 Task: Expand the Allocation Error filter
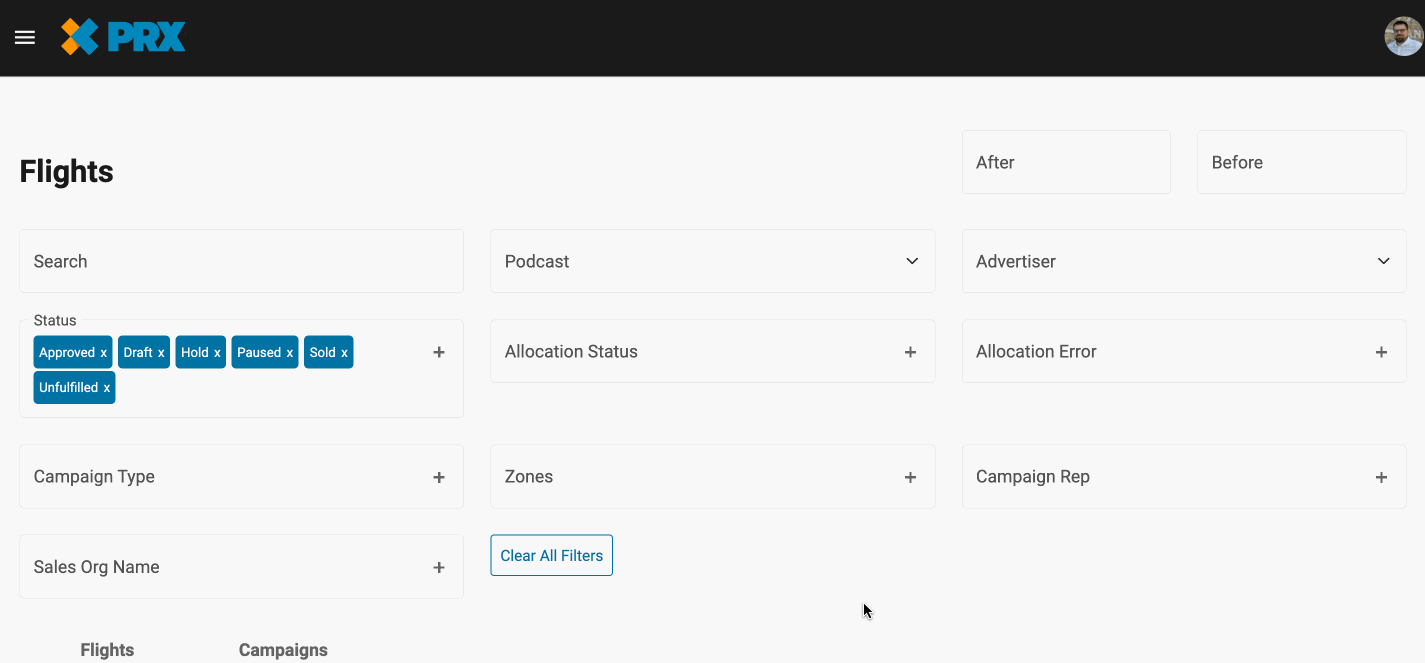click(1381, 352)
